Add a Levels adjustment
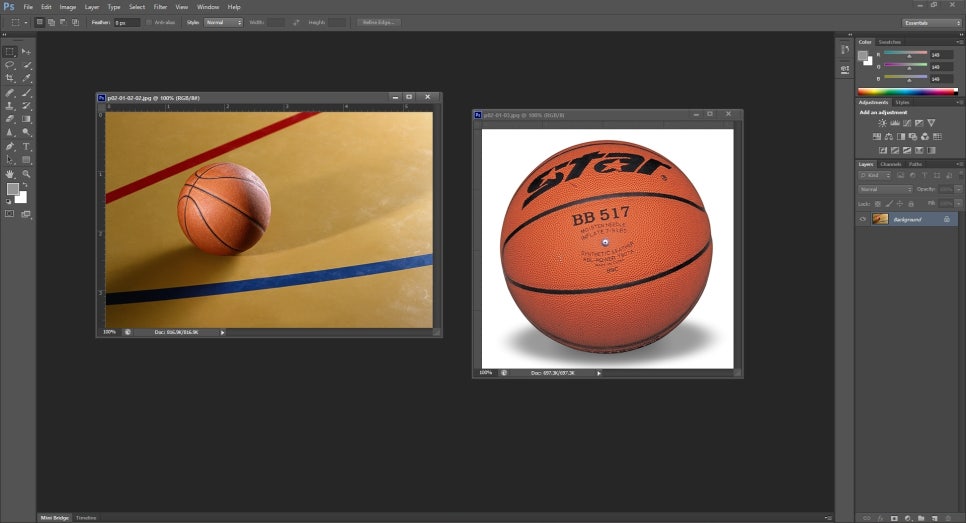 (895, 123)
